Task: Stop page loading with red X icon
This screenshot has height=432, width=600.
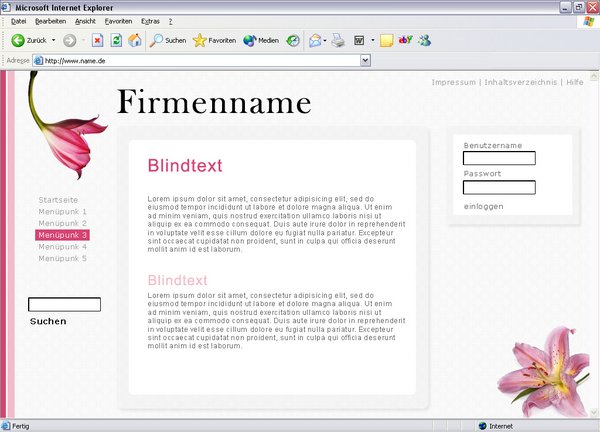Action: coord(98,40)
